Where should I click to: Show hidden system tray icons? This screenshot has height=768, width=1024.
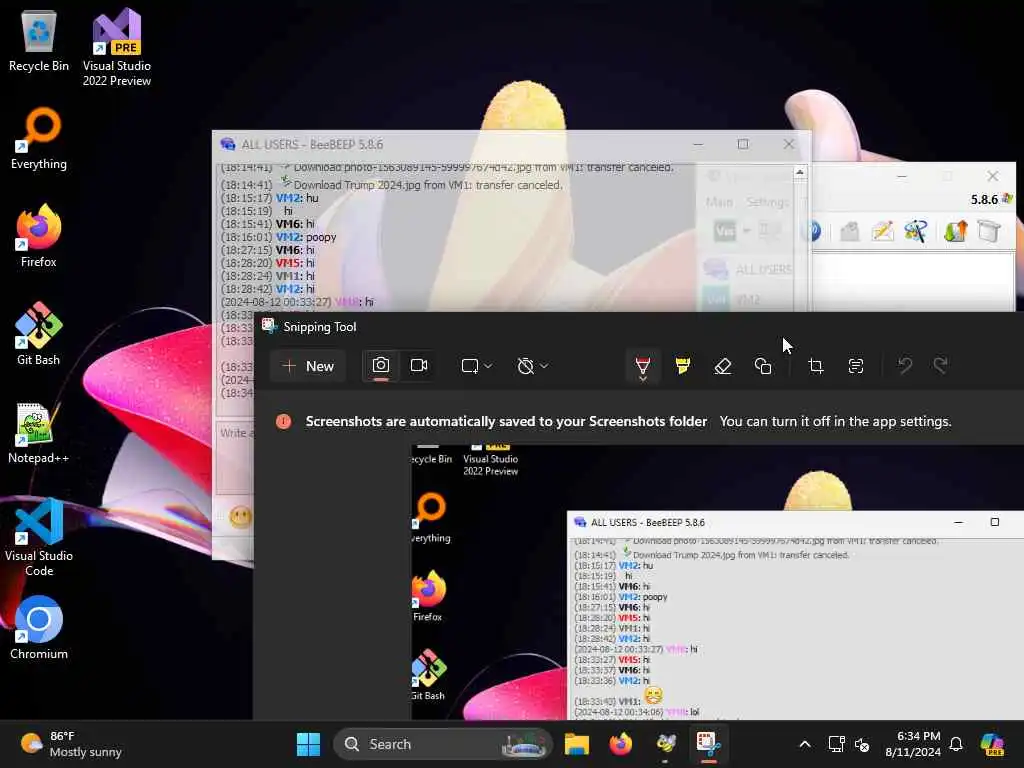tap(805, 744)
